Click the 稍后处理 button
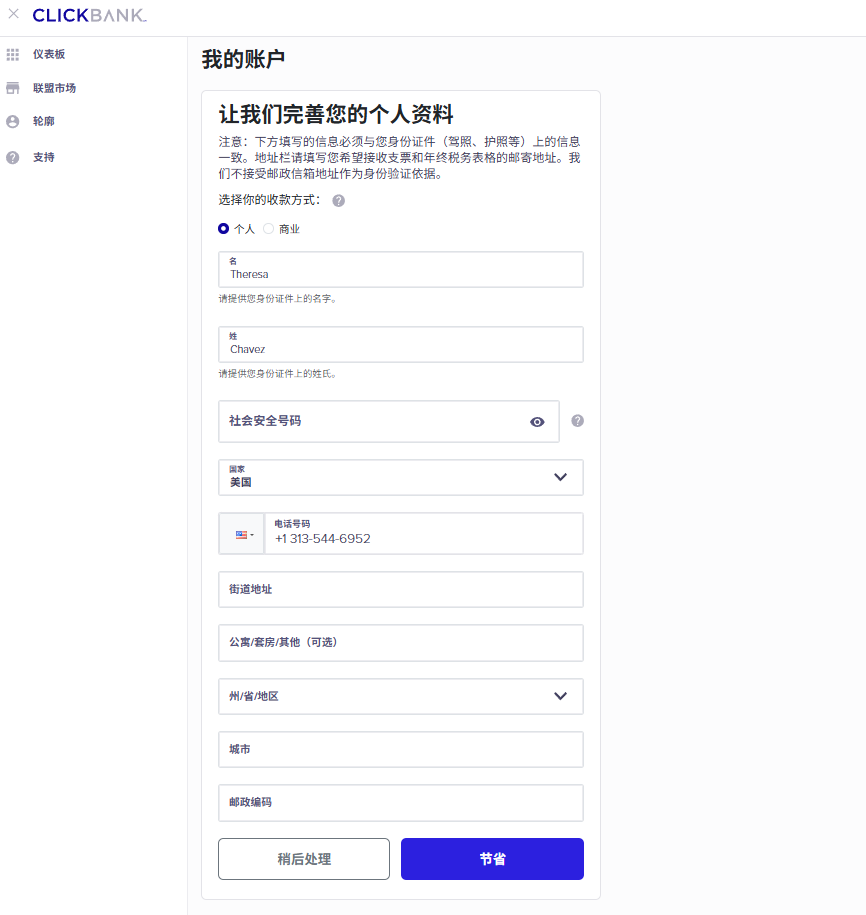 [304, 858]
